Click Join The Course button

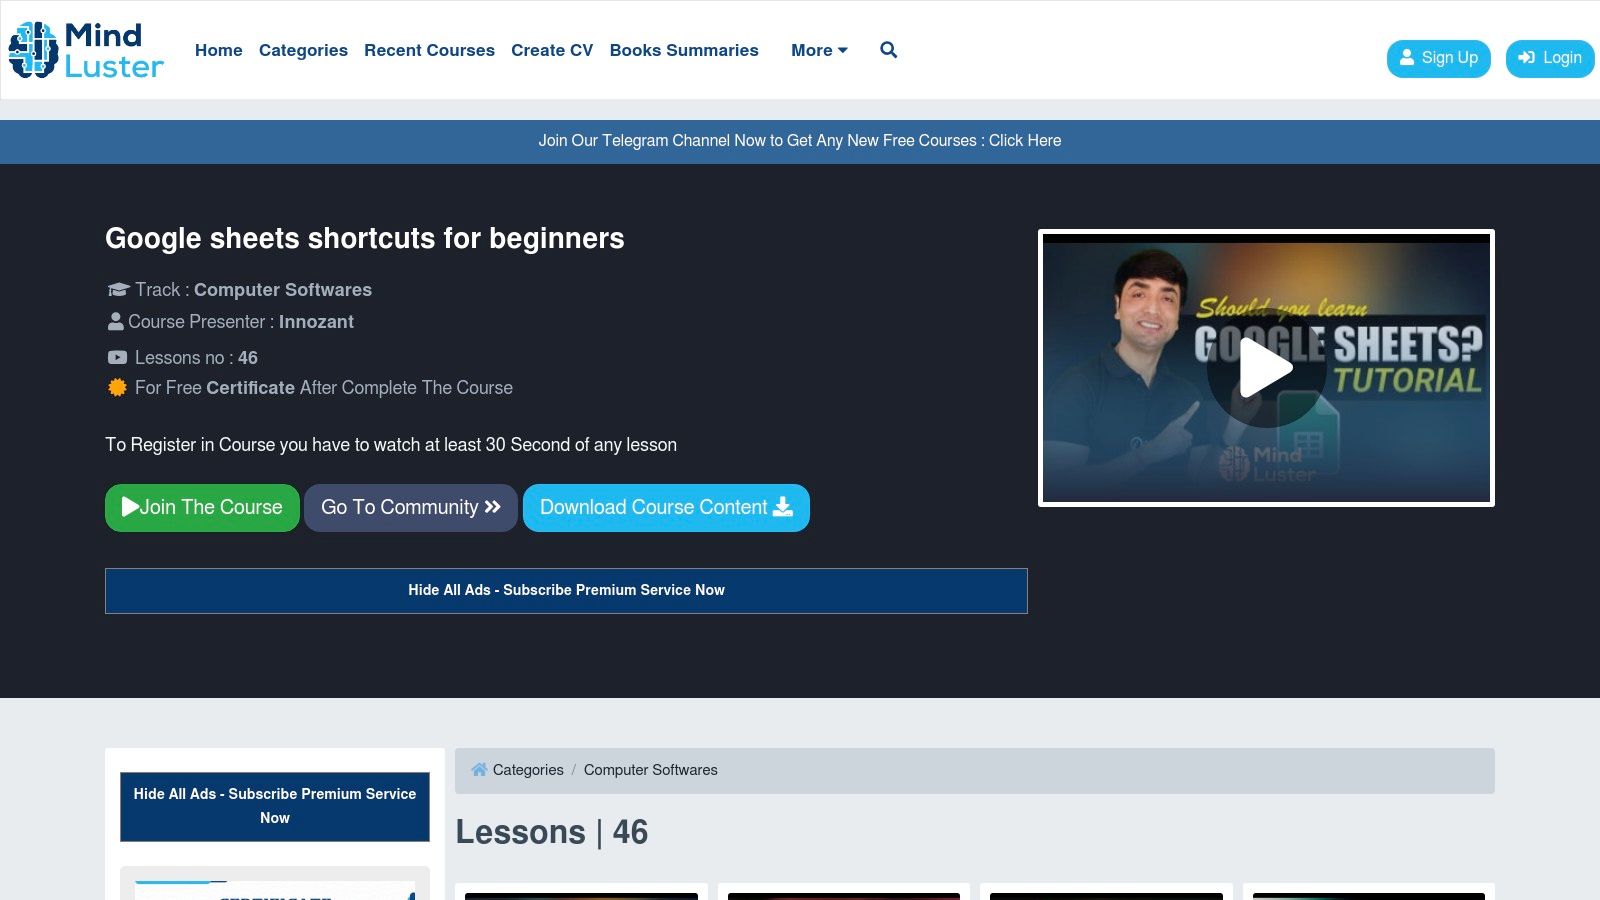[202, 508]
